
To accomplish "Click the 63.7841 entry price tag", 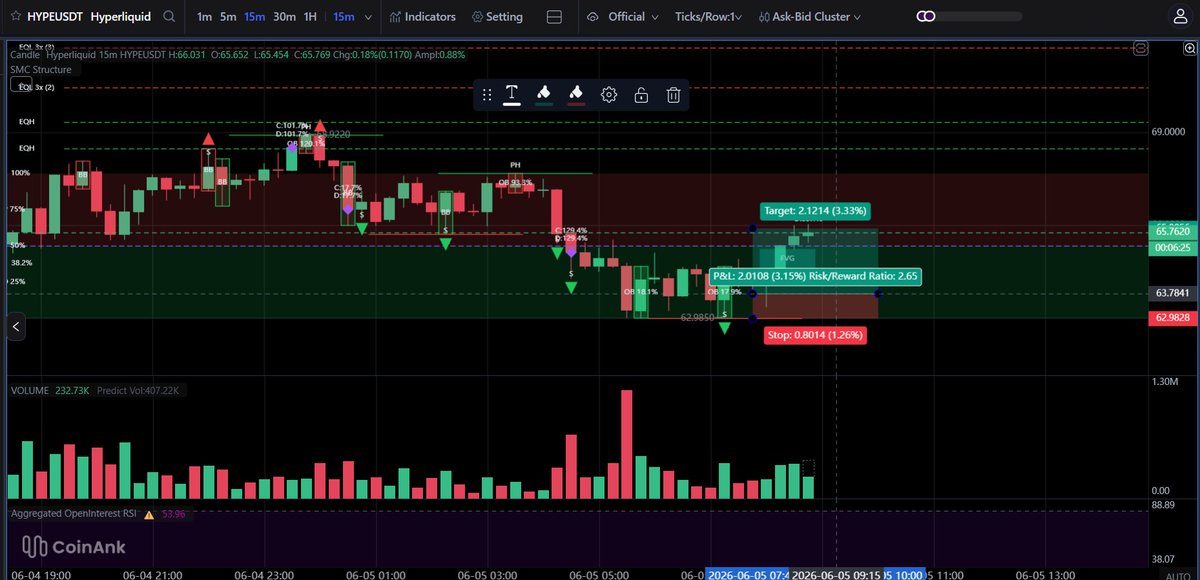I will coord(1172,293).
